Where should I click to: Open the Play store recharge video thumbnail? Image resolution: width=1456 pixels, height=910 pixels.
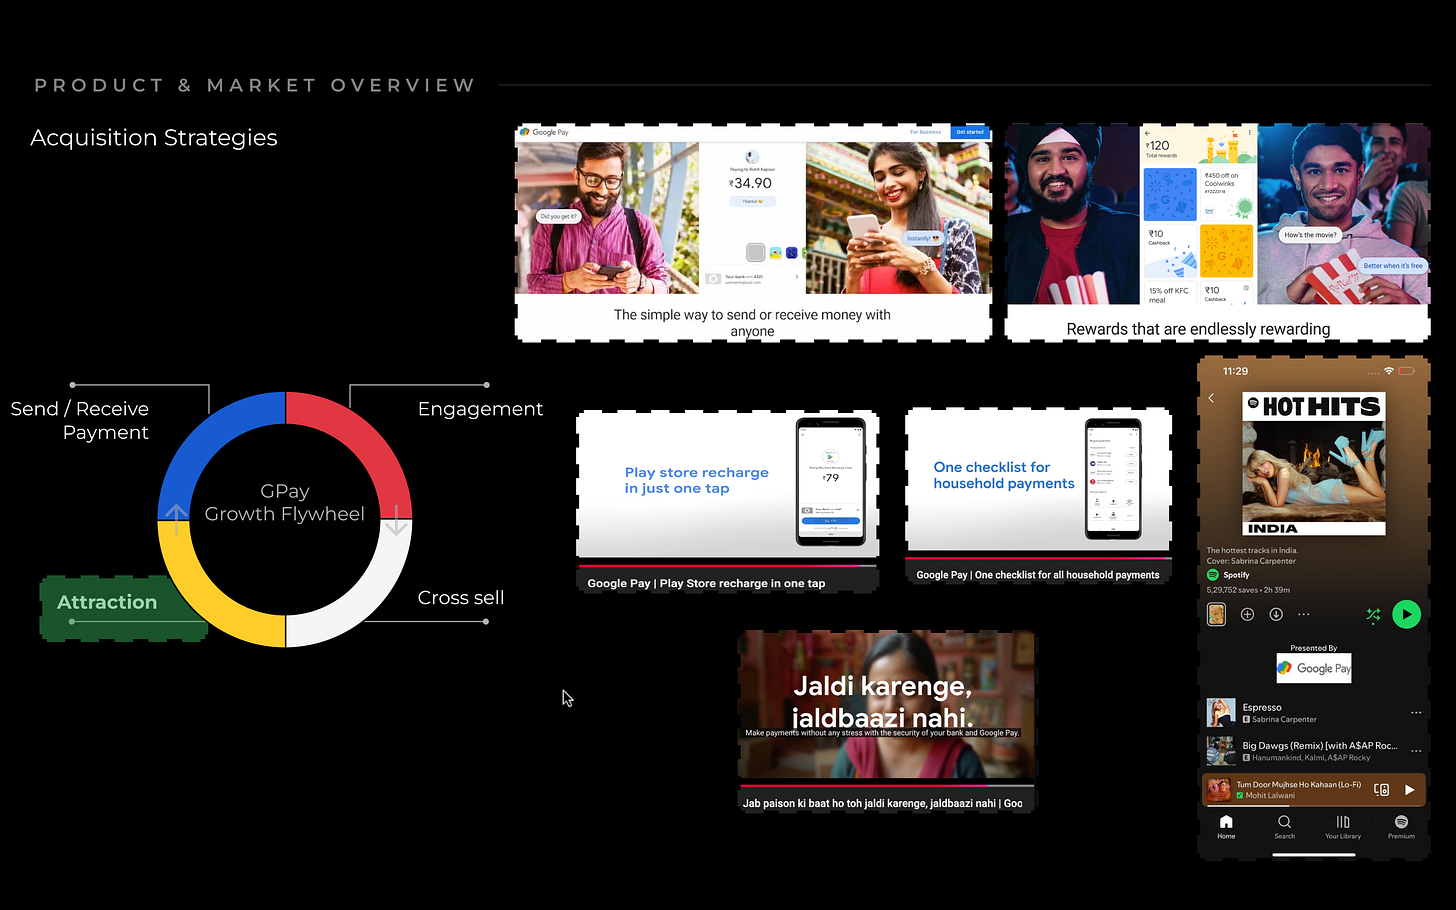point(727,484)
